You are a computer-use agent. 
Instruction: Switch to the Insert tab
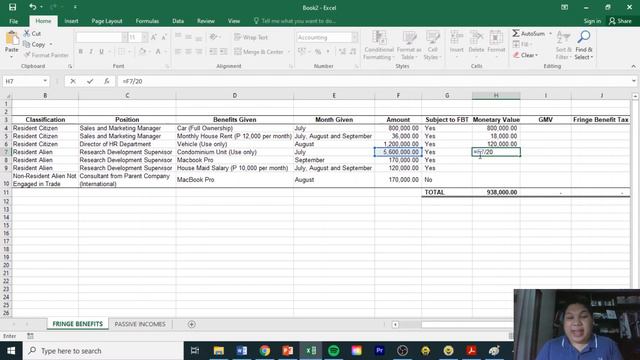71,21
